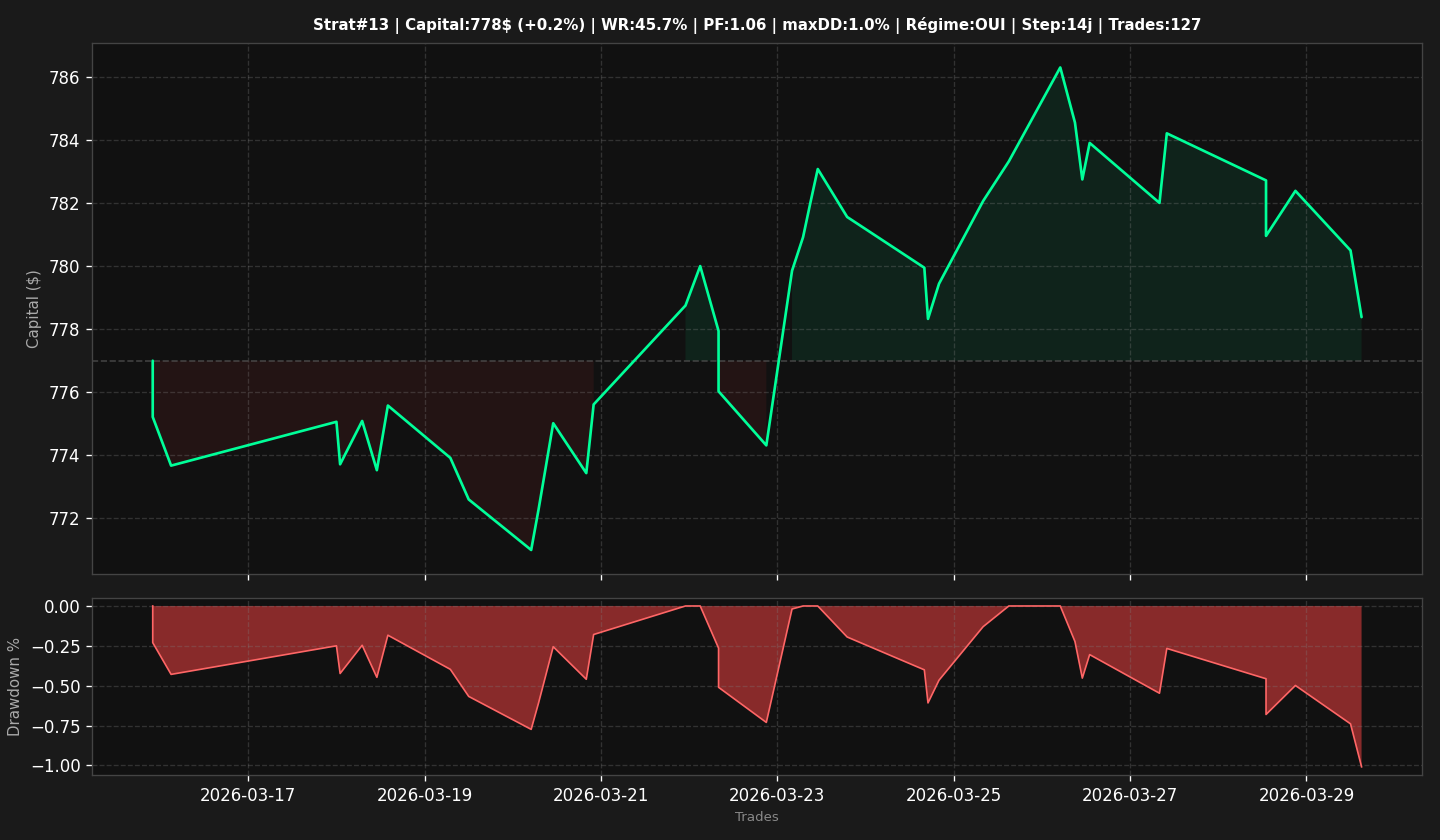
Task: Click the −0.25 drawdown axis label
Action: 55,647
